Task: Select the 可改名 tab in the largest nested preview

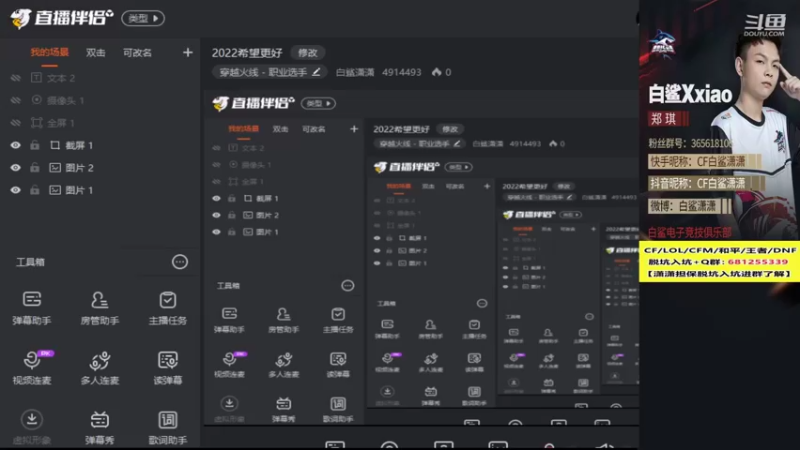Action: tap(314, 129)
